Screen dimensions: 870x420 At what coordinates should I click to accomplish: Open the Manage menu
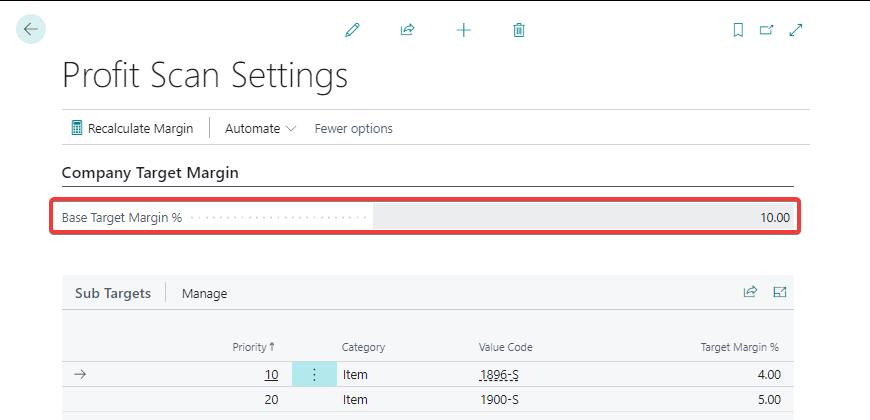point(204,293)
